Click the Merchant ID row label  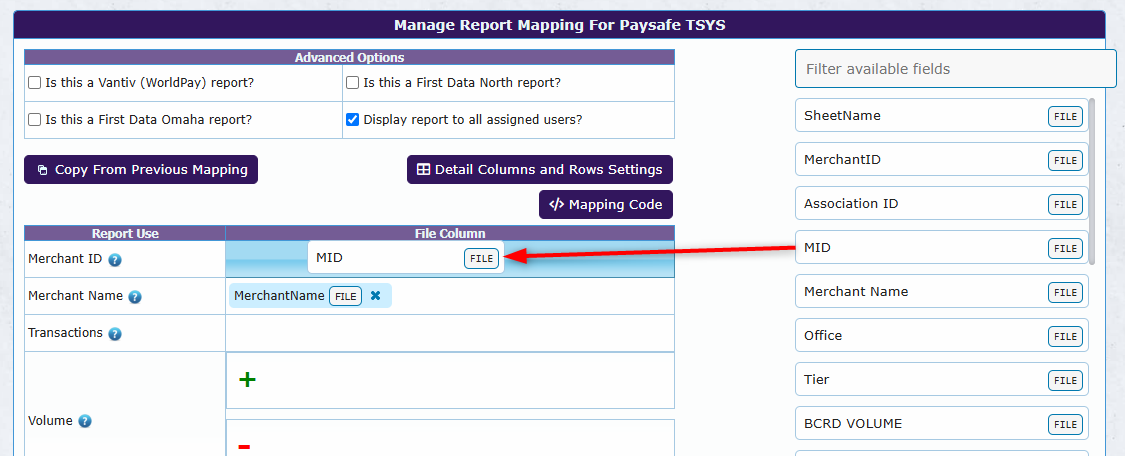point(65,259)
